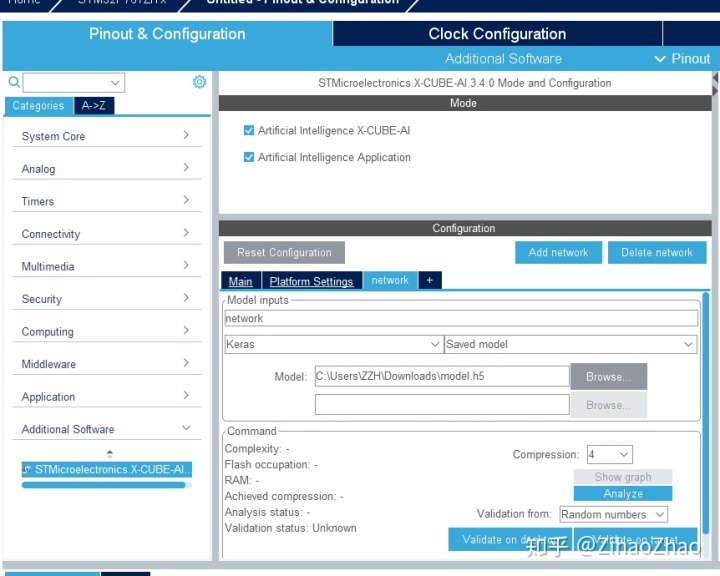Click 'Analysis status: -' text

267,512
